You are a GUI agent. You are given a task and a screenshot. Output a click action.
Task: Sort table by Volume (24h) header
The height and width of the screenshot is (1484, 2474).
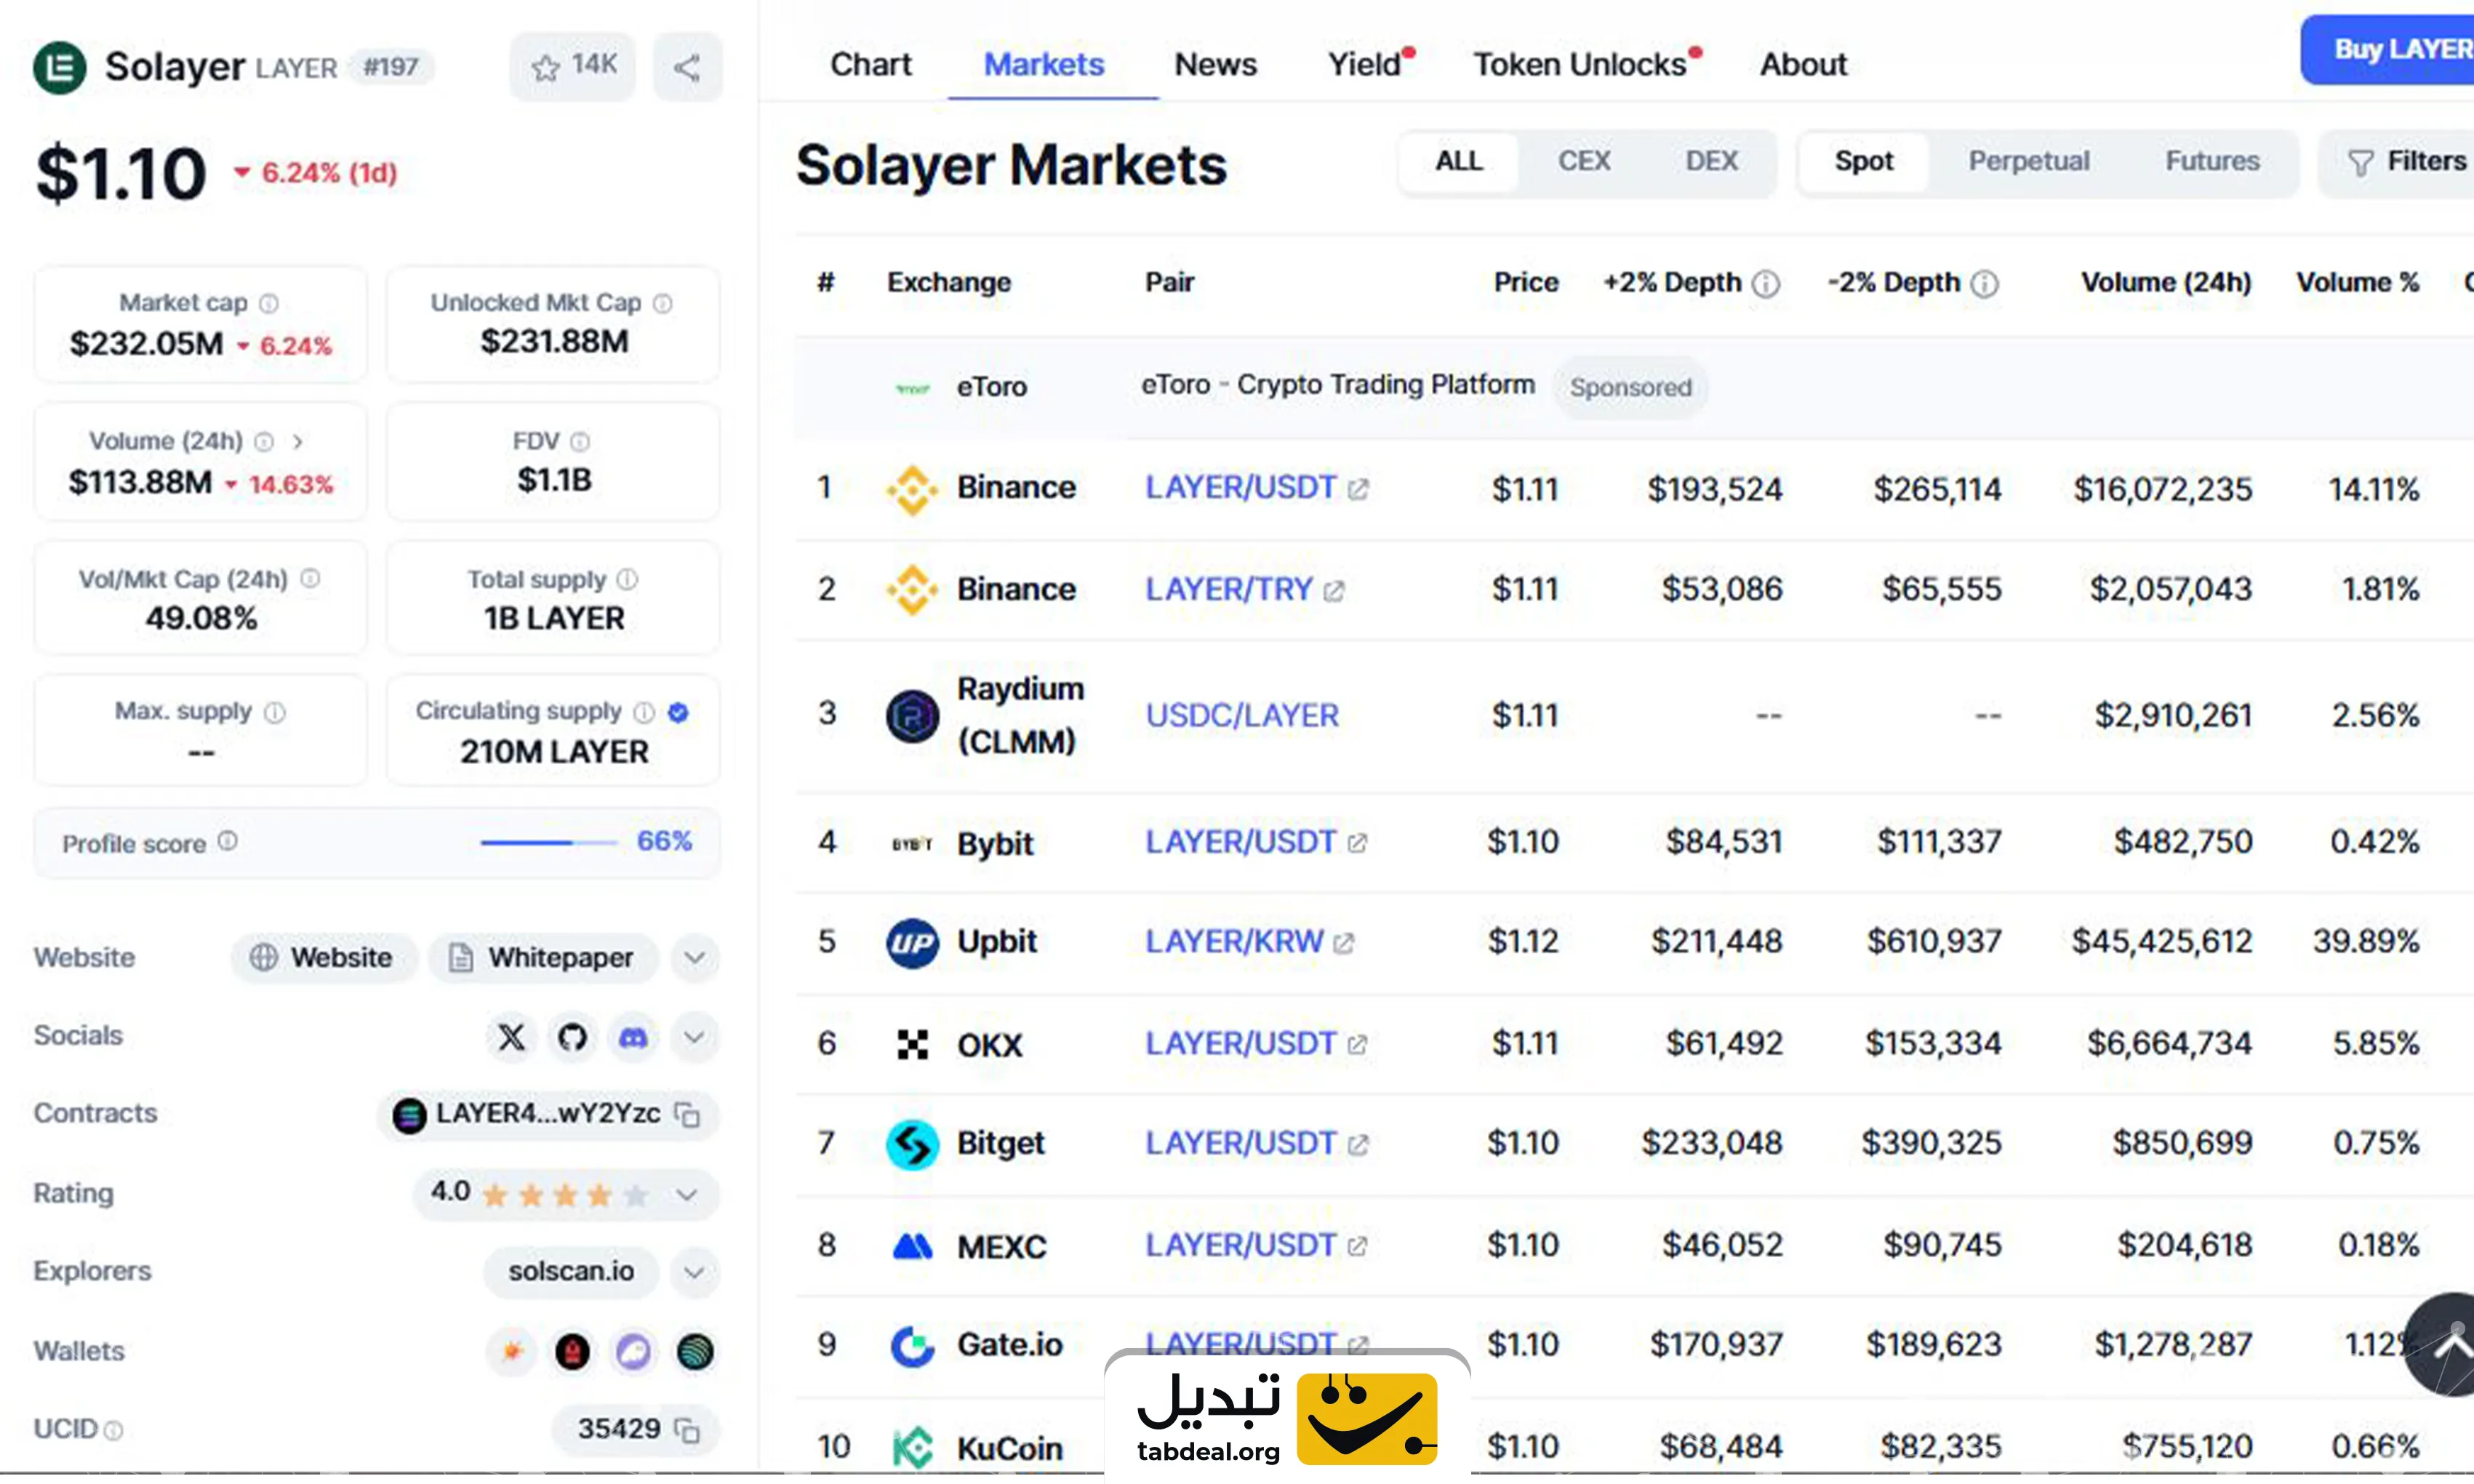point(2166,283)
